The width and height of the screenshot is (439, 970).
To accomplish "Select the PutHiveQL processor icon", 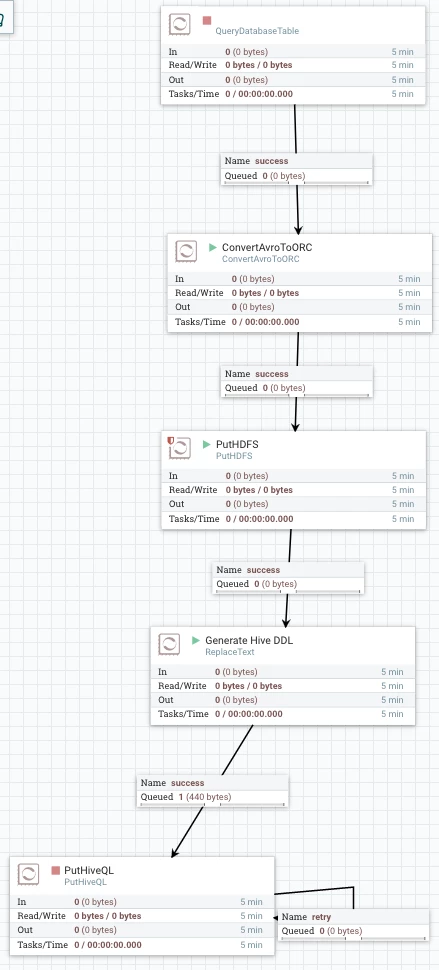I will coord(28,874).
